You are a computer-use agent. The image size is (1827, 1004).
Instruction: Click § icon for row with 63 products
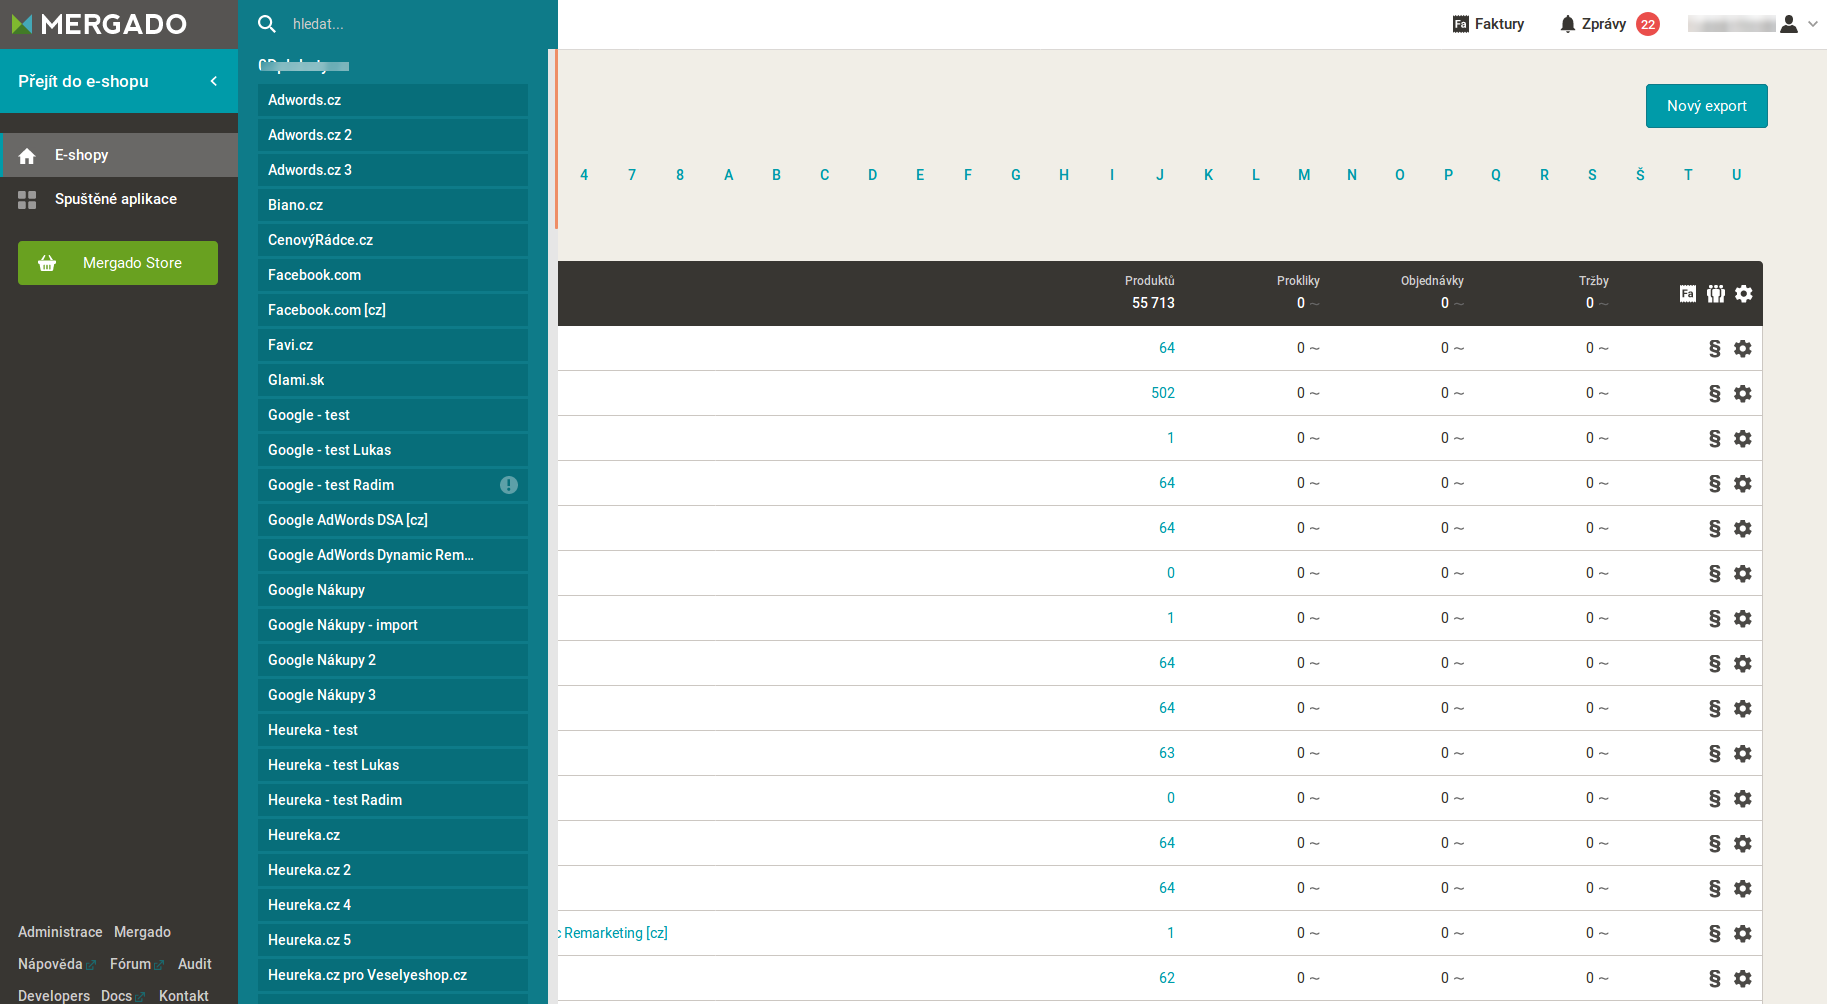point(1715,753)
